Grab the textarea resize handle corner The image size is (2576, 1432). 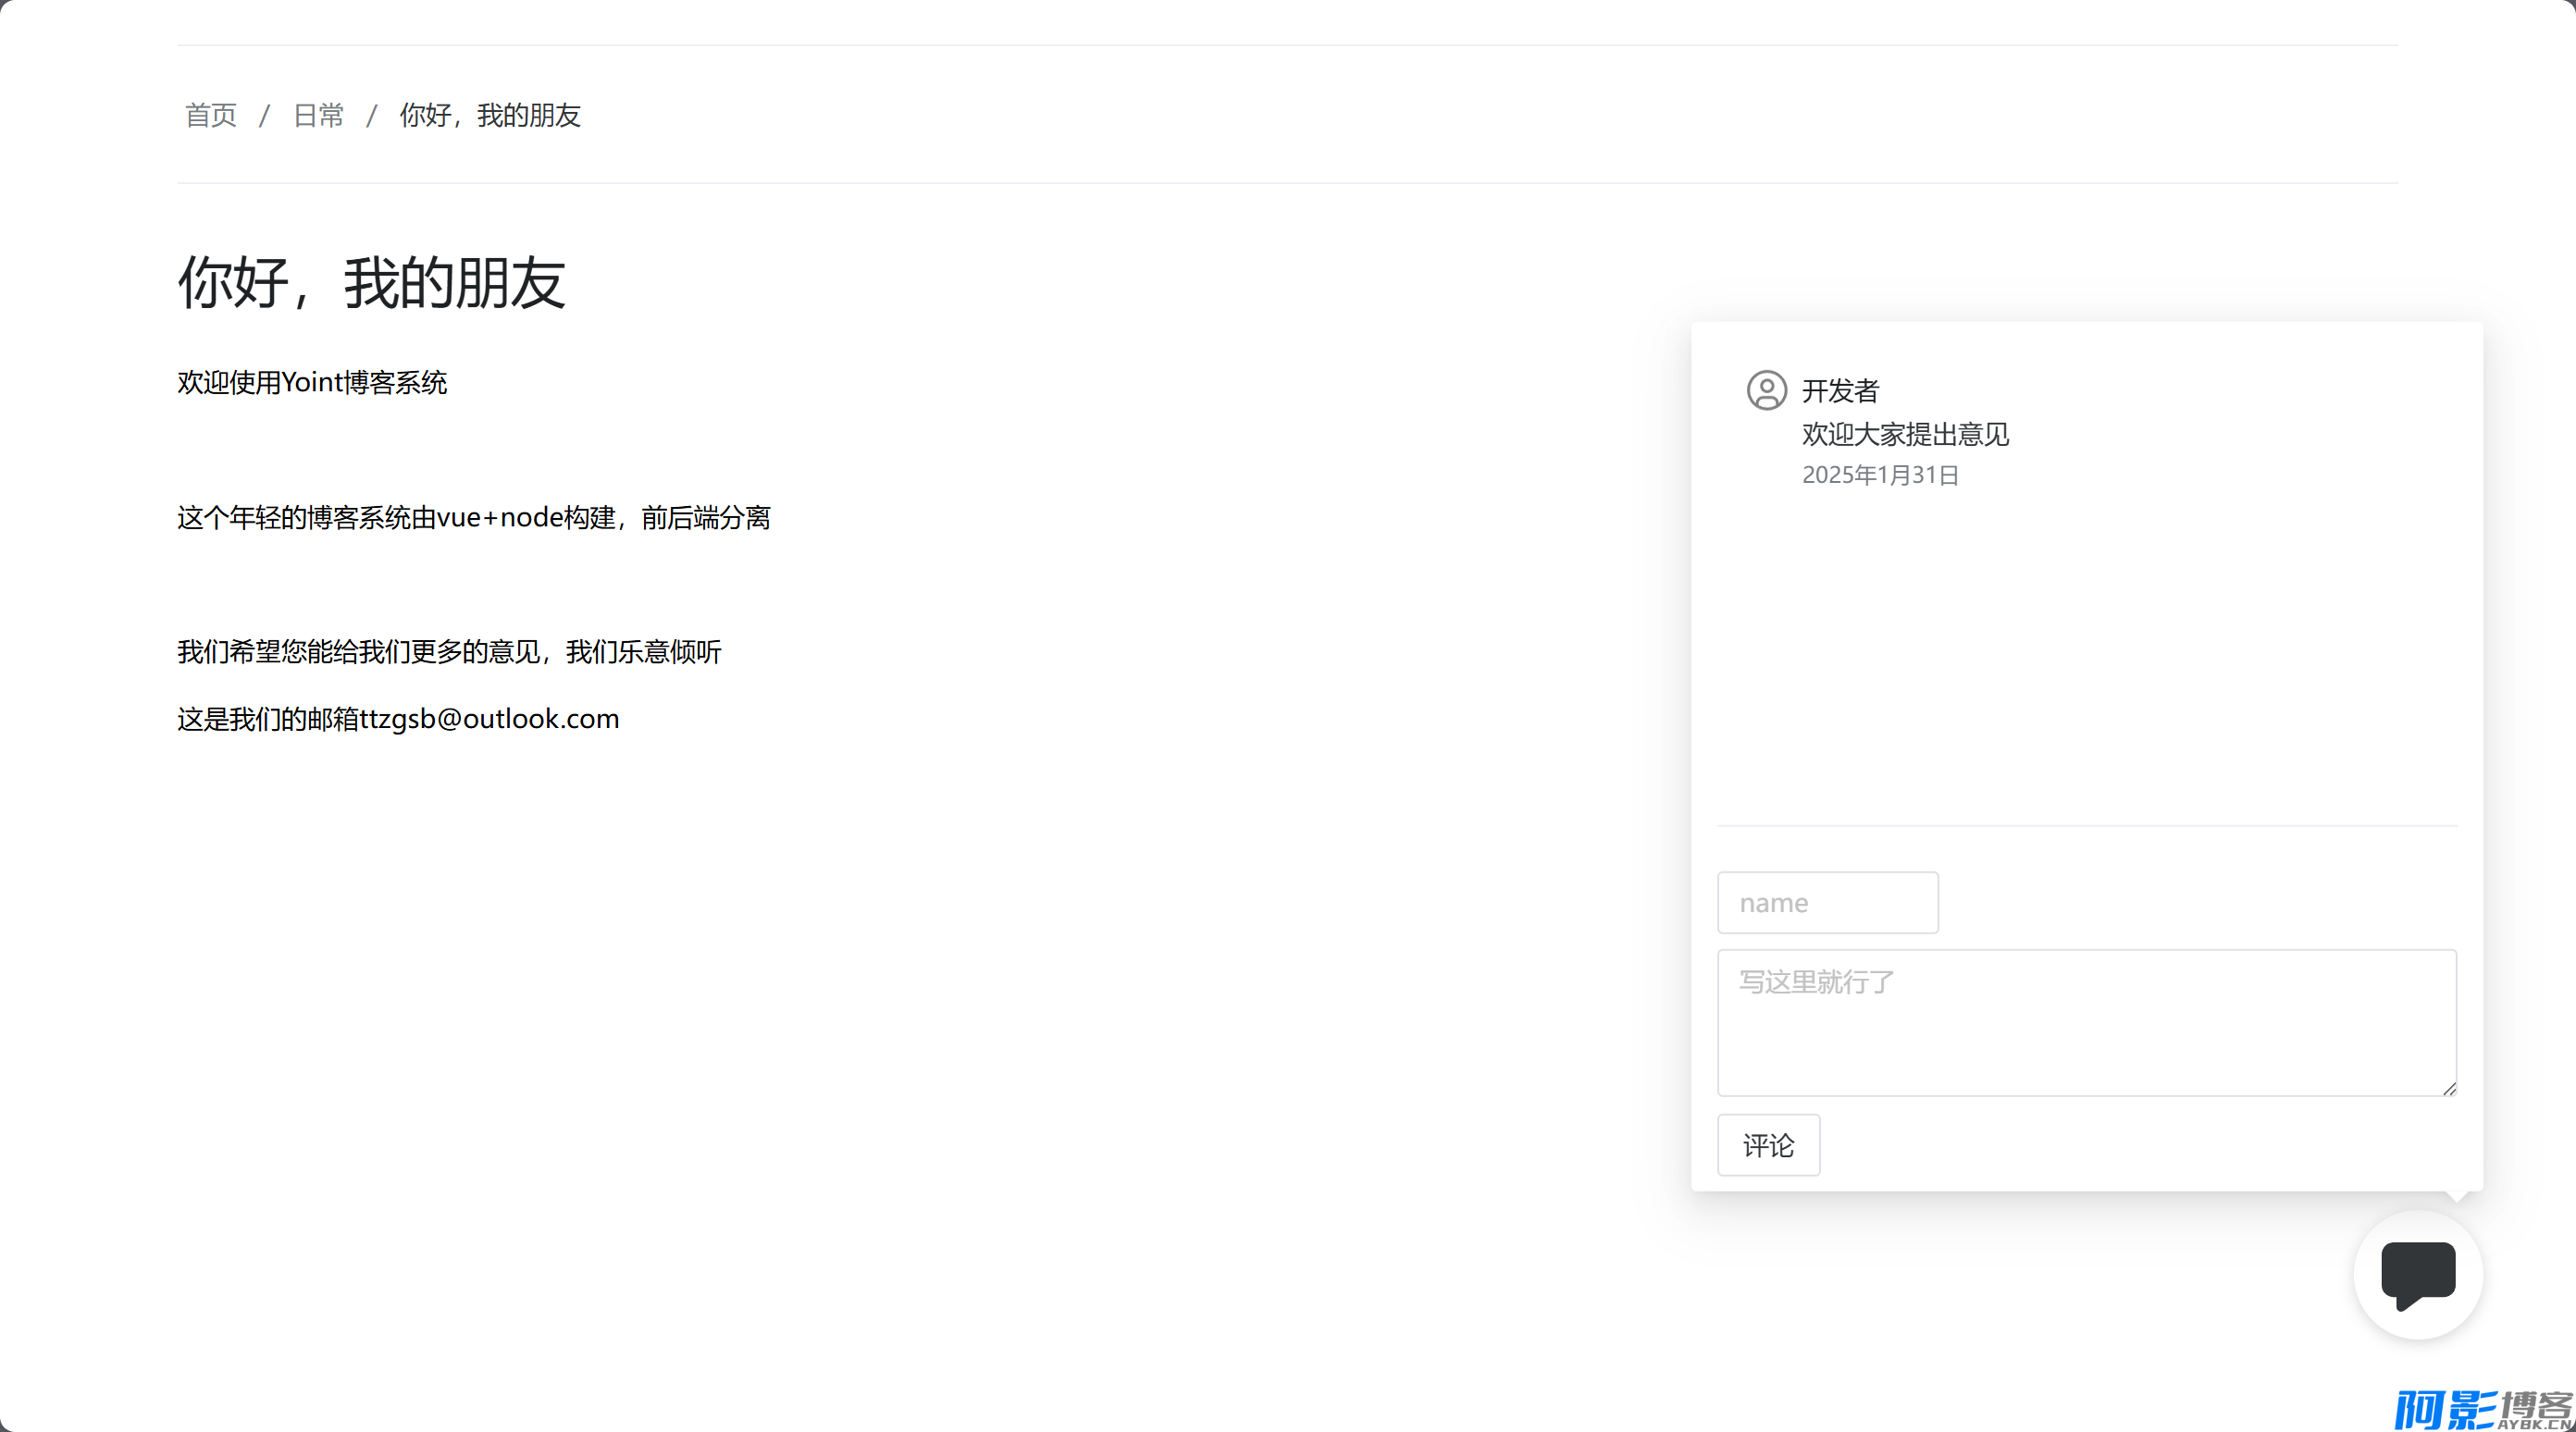[x=2449, y=1089]
